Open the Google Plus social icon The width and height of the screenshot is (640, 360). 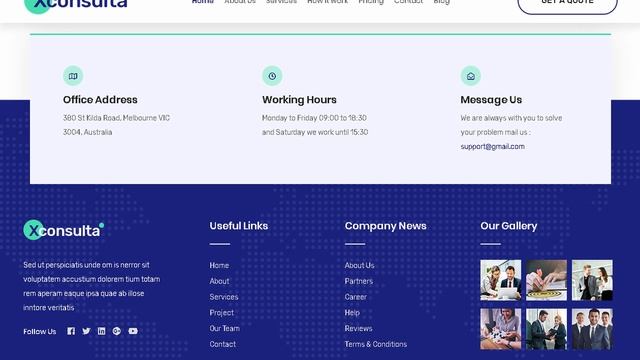(117, 331)
